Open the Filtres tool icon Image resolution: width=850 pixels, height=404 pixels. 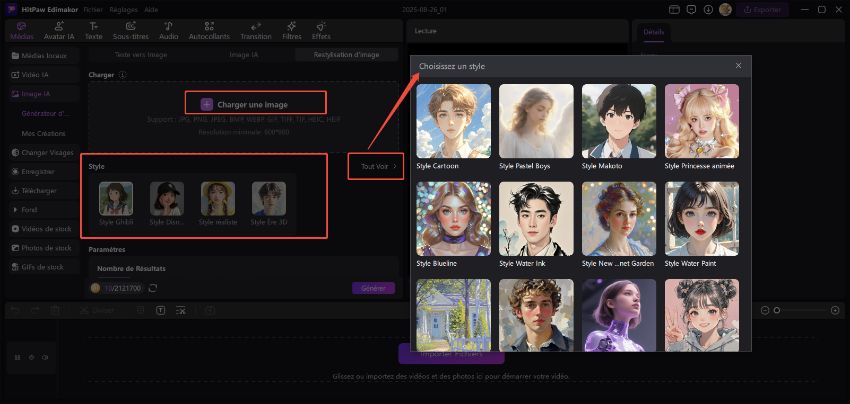pos(291,28)
